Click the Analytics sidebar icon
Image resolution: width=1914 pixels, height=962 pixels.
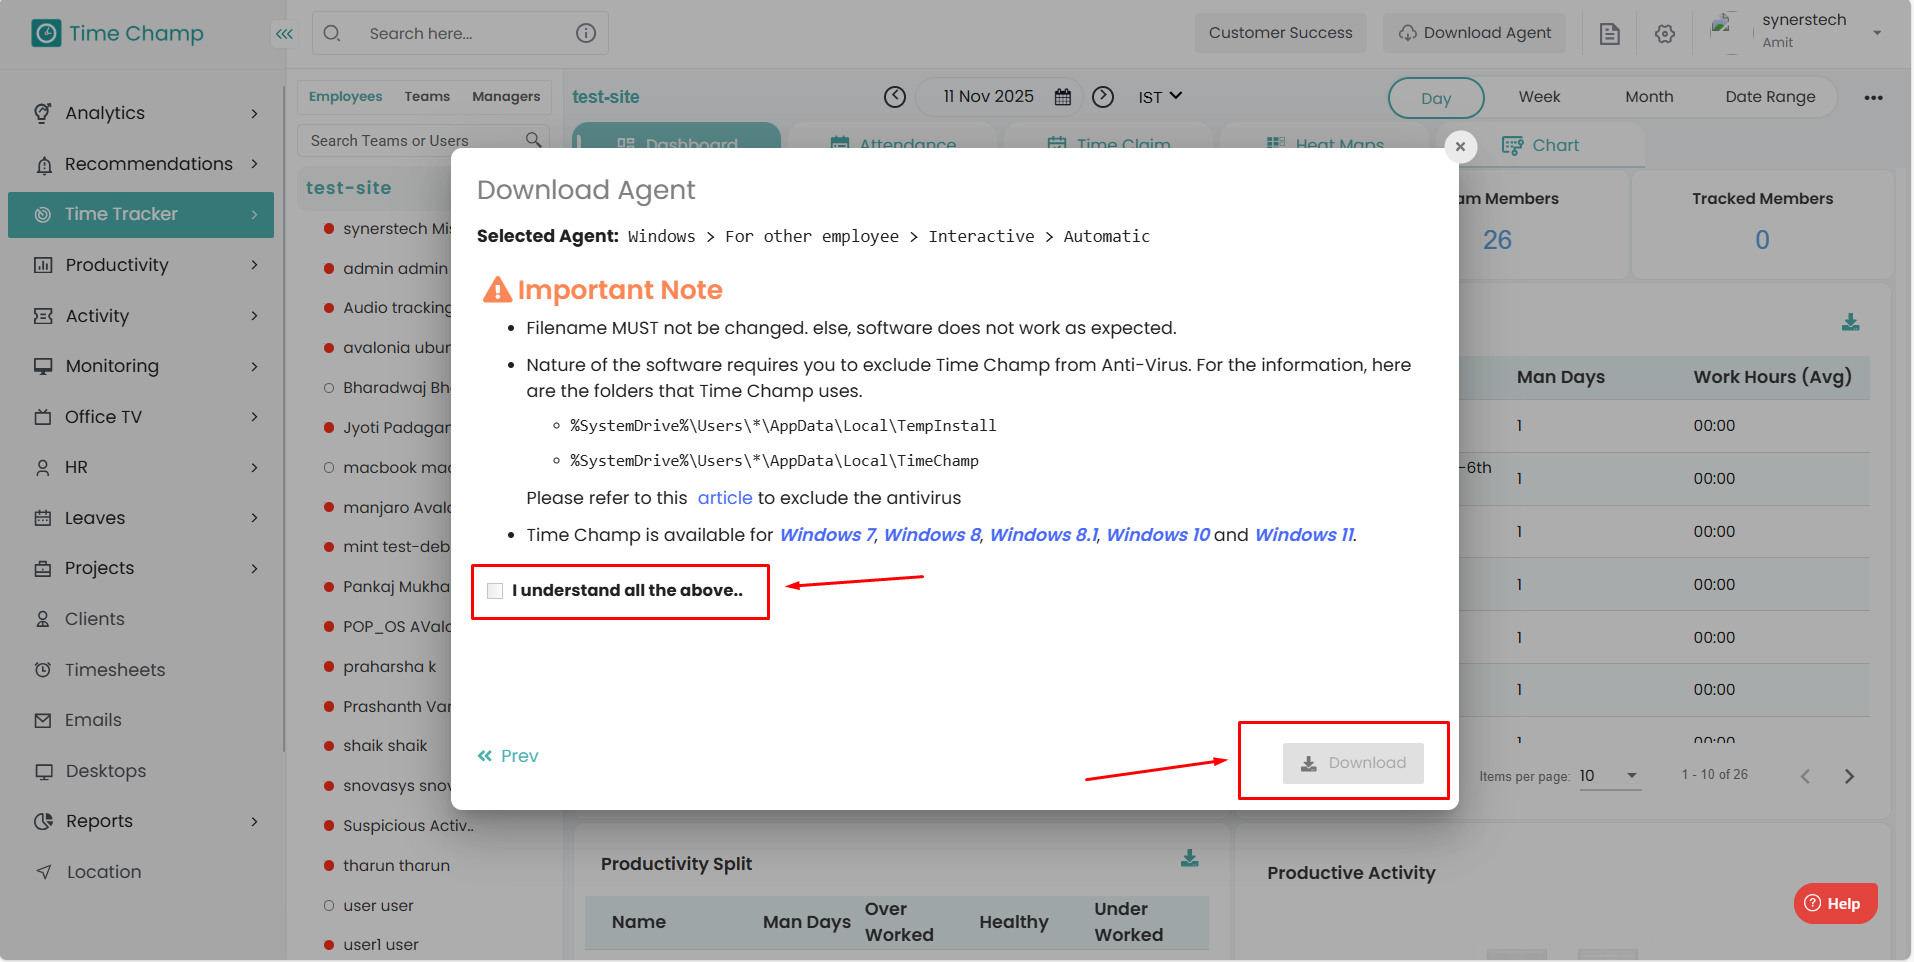[42, 113]
